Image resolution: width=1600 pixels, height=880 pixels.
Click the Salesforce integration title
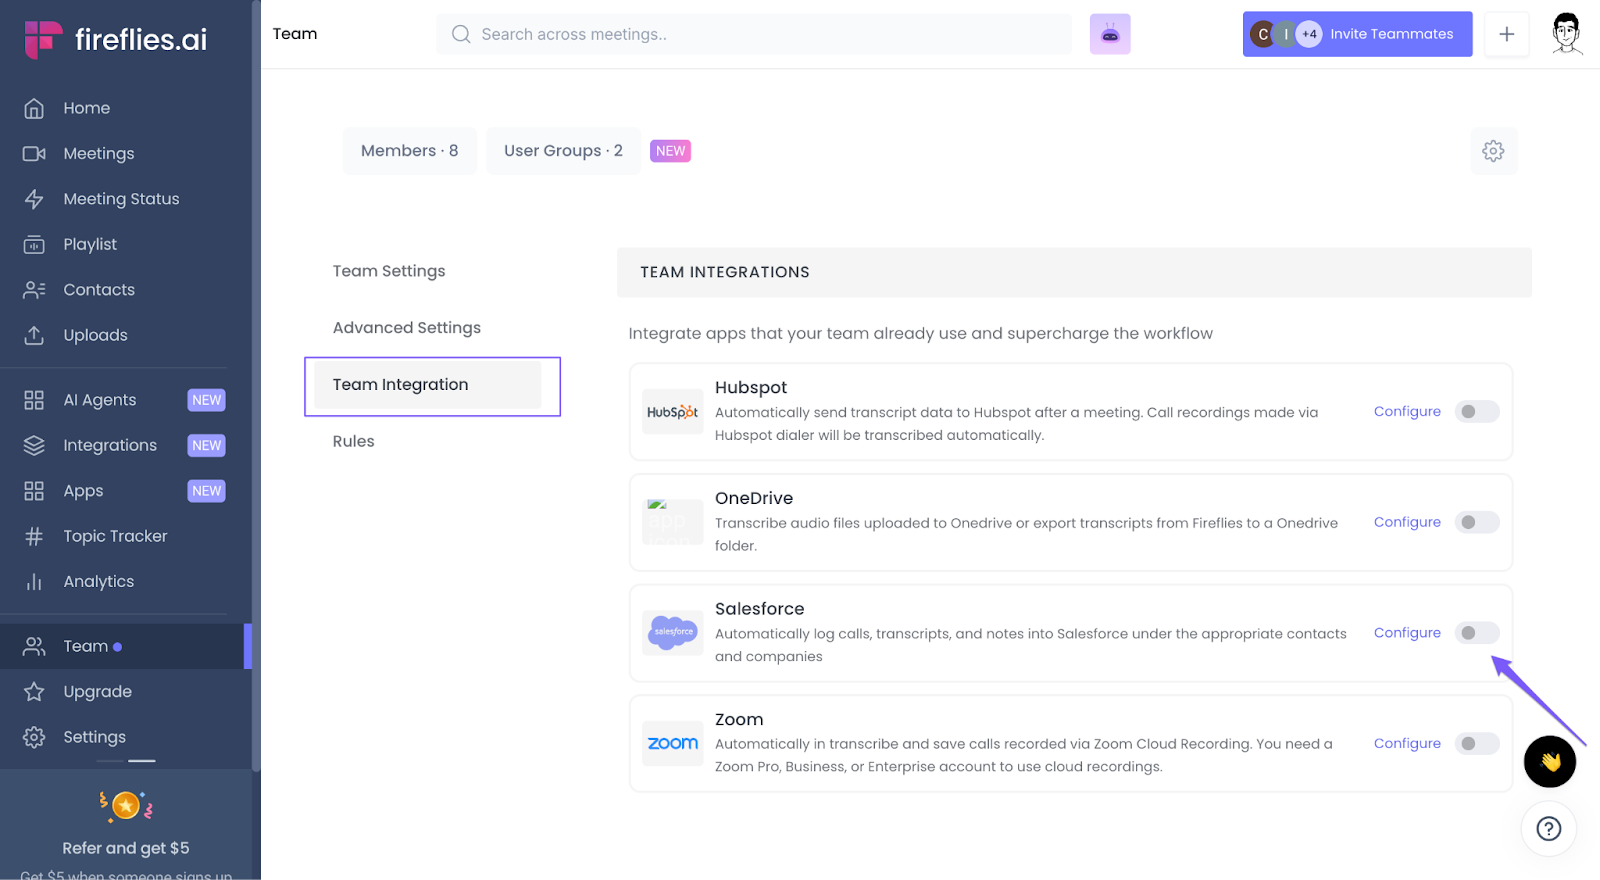tap(760, 609)
